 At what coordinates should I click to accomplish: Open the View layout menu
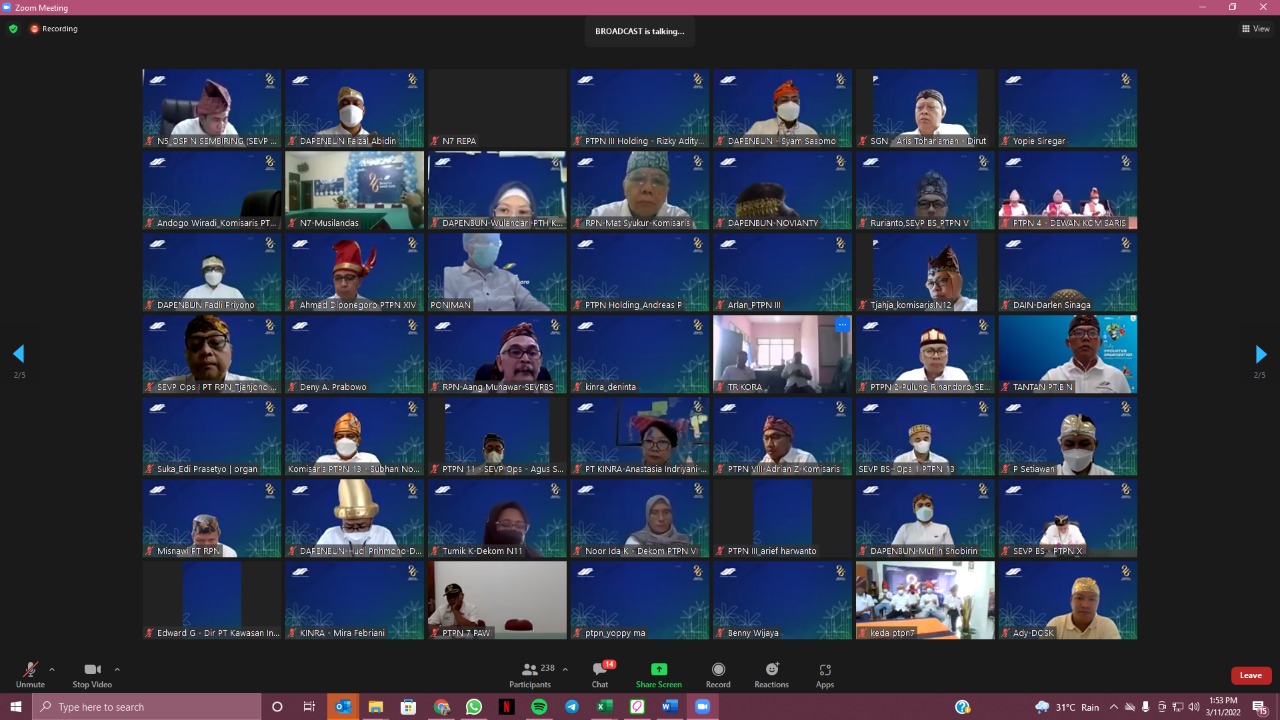pos(1255,29)
